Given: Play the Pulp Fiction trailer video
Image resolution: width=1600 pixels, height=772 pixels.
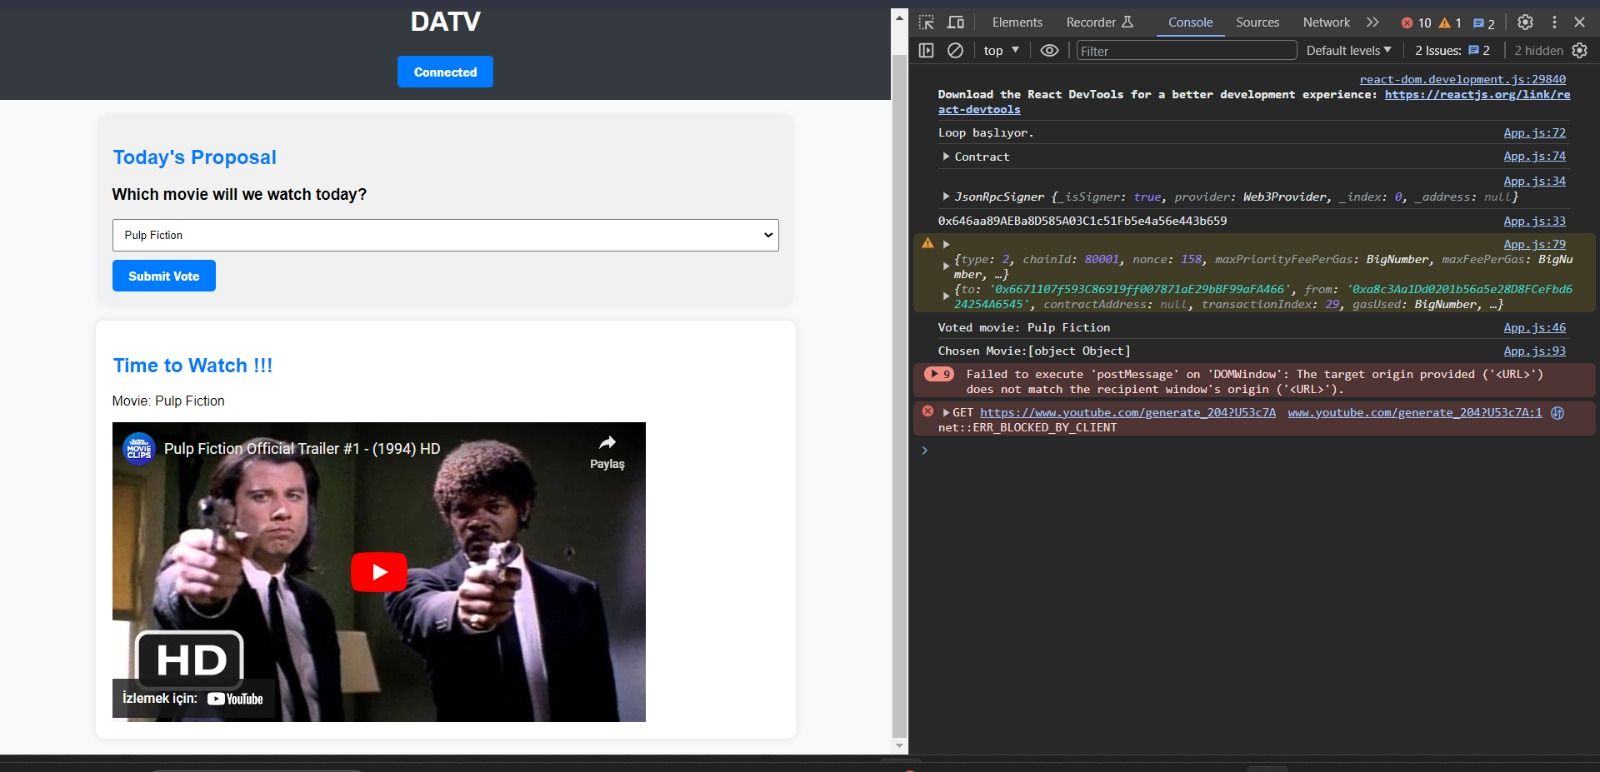Looking at the screenshot, I should coord(379,572).
